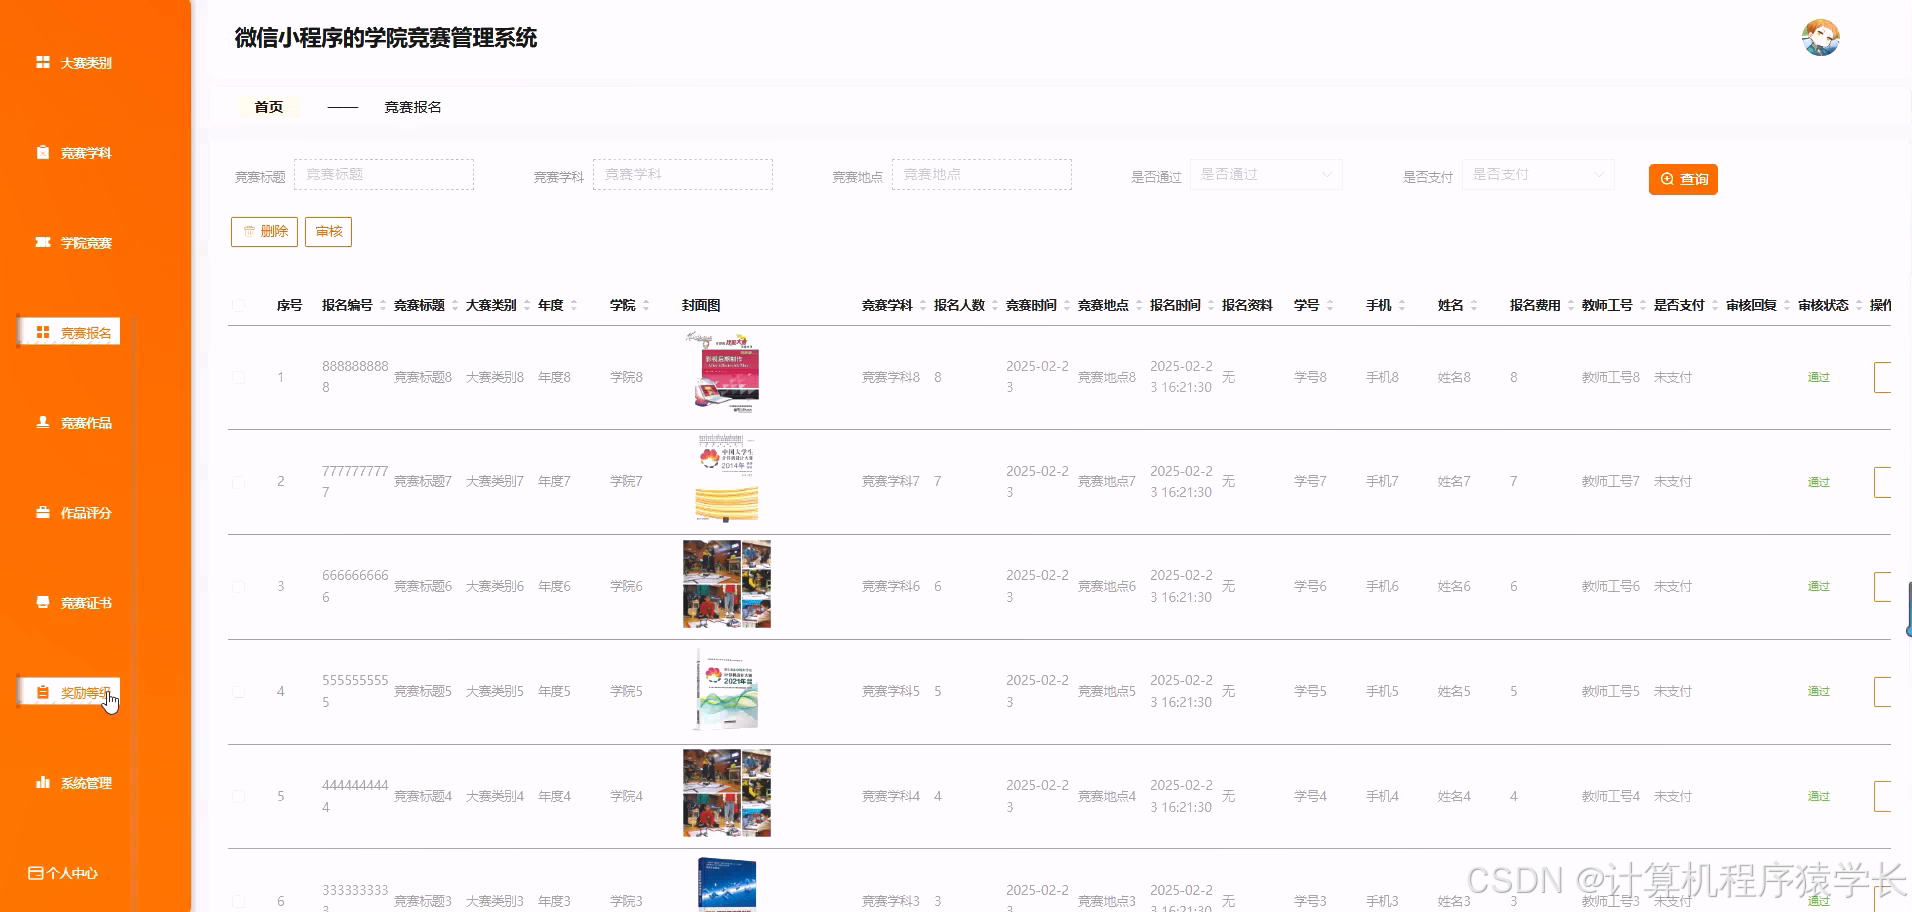Open the 是否通过 filter dropdown
The image size is (1912, 912).
1265,175
